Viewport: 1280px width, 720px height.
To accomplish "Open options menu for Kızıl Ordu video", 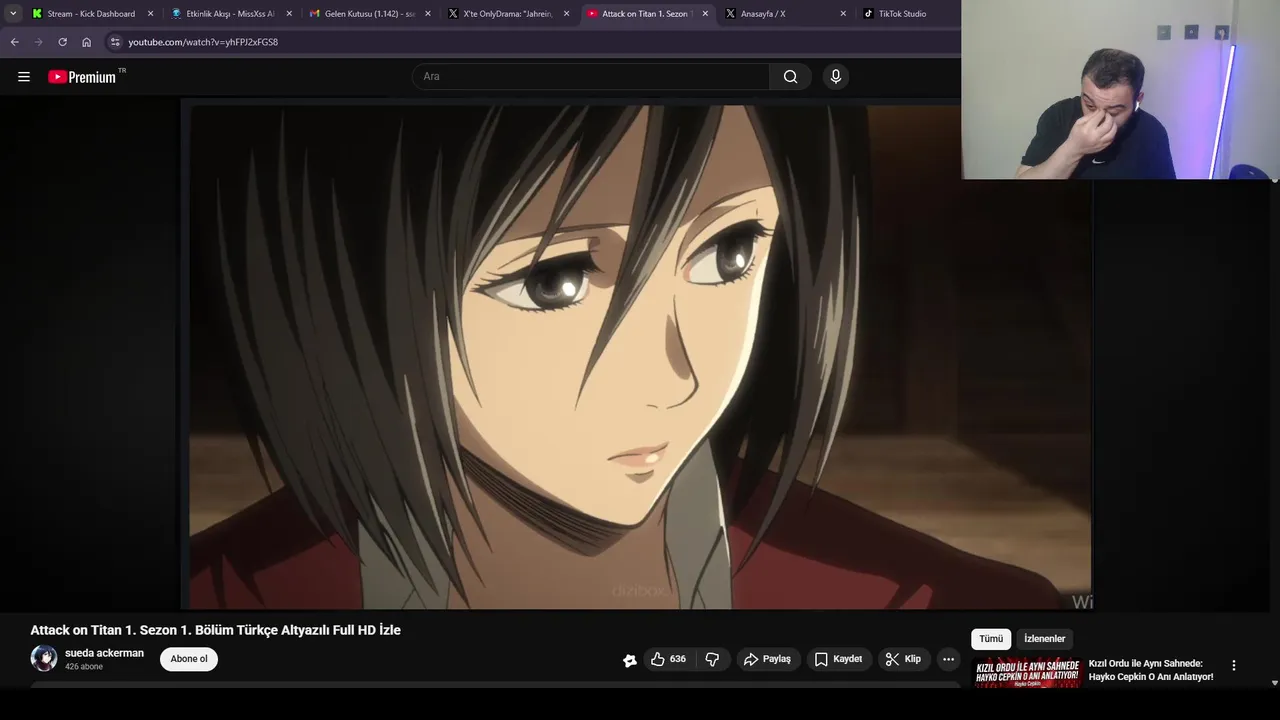I will pyautogui.click(x=1233, y=665).
